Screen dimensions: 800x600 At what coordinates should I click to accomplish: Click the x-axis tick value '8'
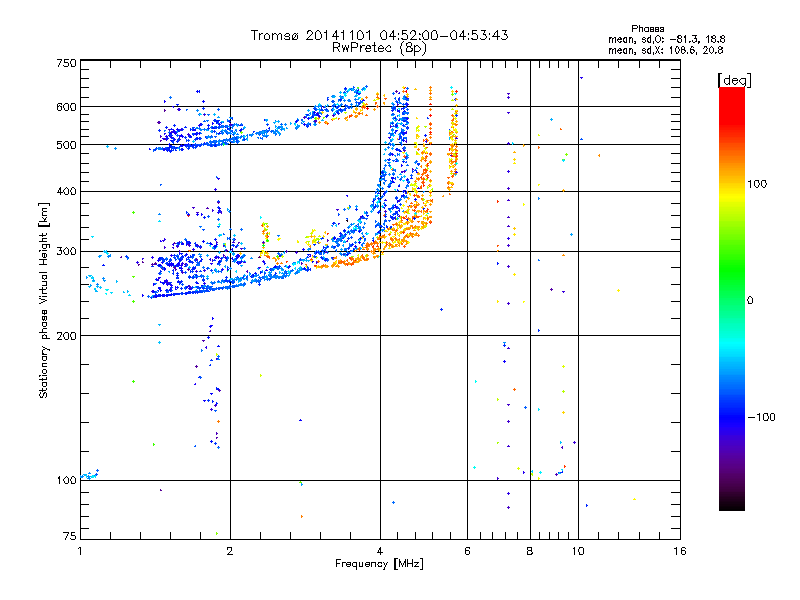(x=530, y=551)
